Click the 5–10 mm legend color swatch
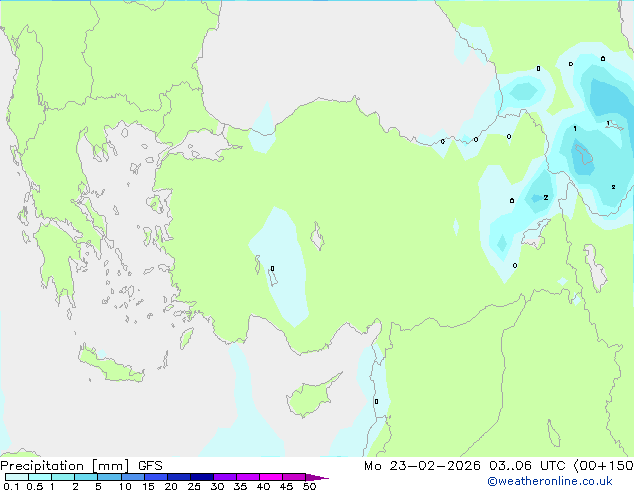 [x=110, y=477]
